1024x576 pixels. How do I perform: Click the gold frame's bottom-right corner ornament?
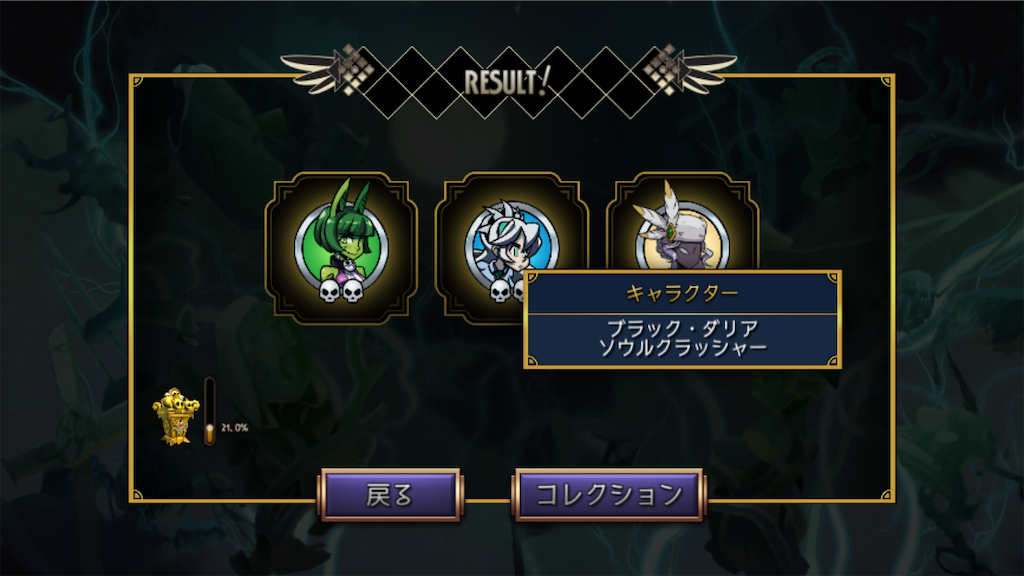[x=887, y=496]
